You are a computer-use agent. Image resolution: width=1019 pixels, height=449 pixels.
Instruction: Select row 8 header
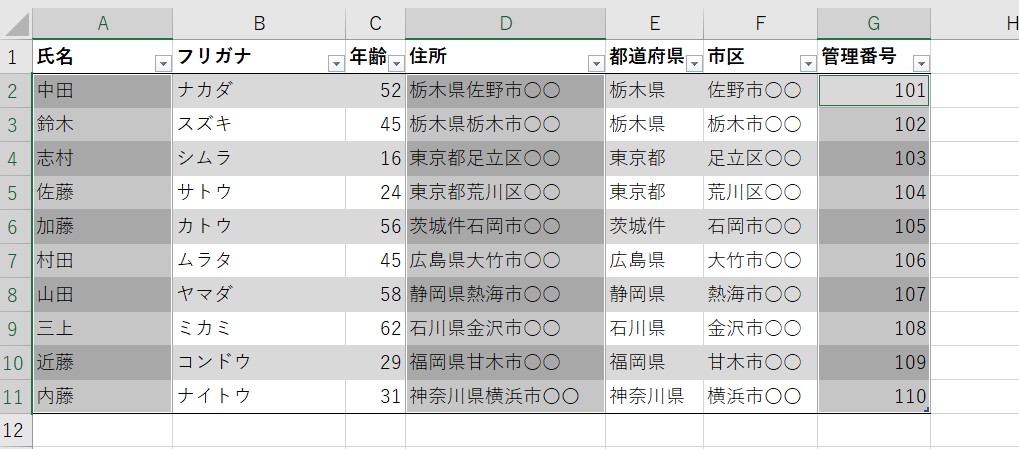pyautogui.click(x=16, y=294)
